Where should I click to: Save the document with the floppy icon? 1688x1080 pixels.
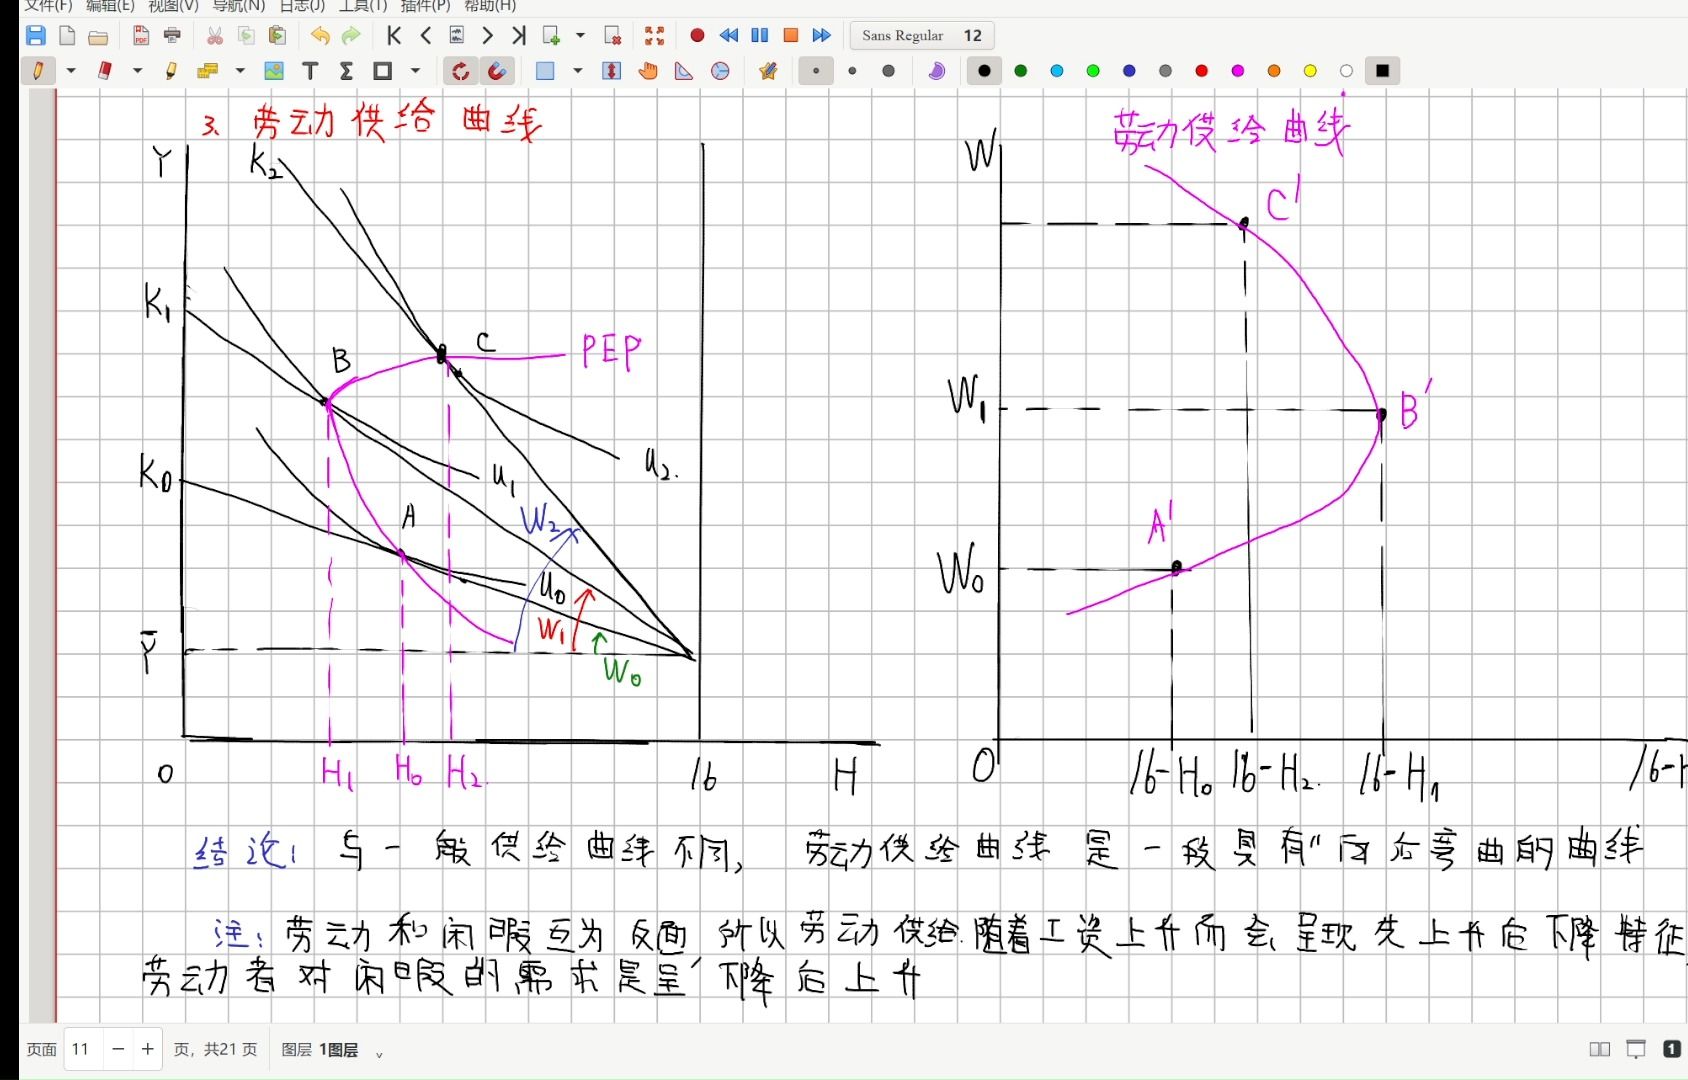(35, 36)
